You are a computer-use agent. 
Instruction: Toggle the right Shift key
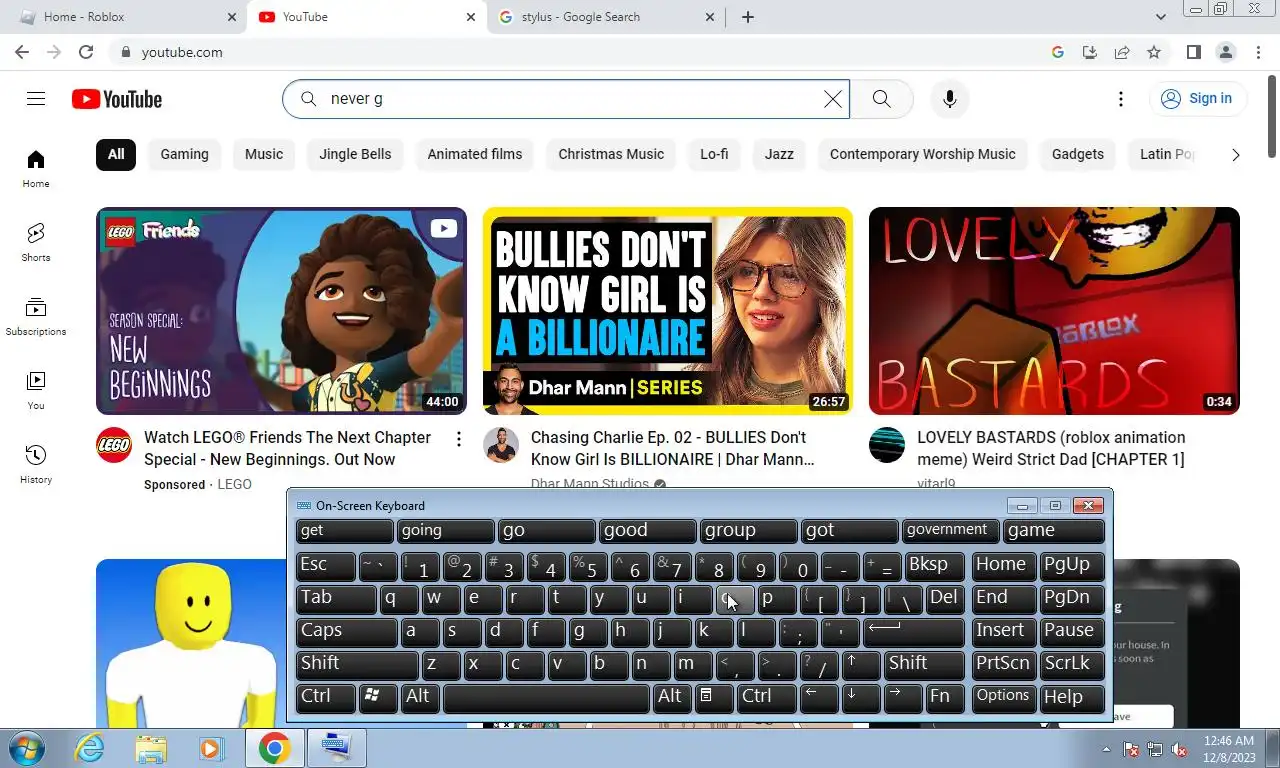pos(924,664)
